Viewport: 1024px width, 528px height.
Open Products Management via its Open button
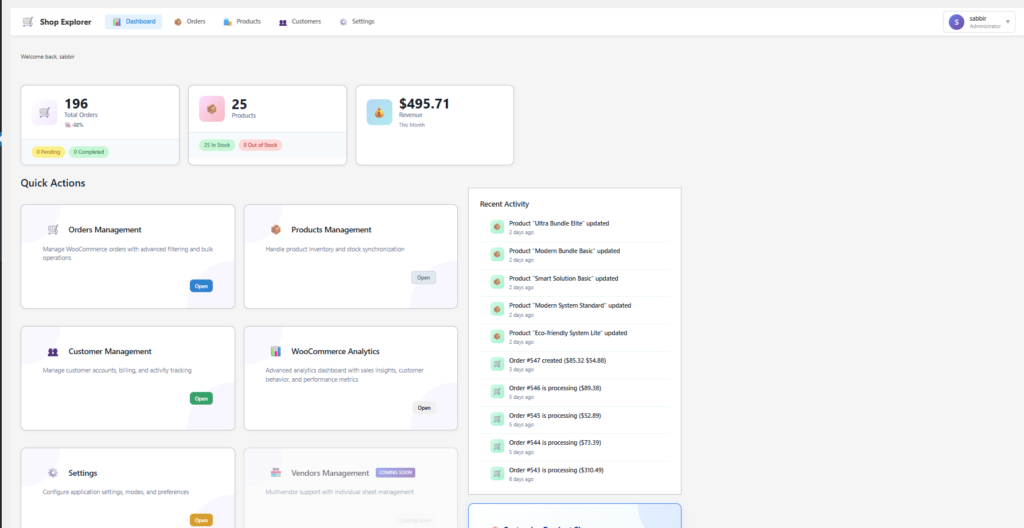pos(423,277)
